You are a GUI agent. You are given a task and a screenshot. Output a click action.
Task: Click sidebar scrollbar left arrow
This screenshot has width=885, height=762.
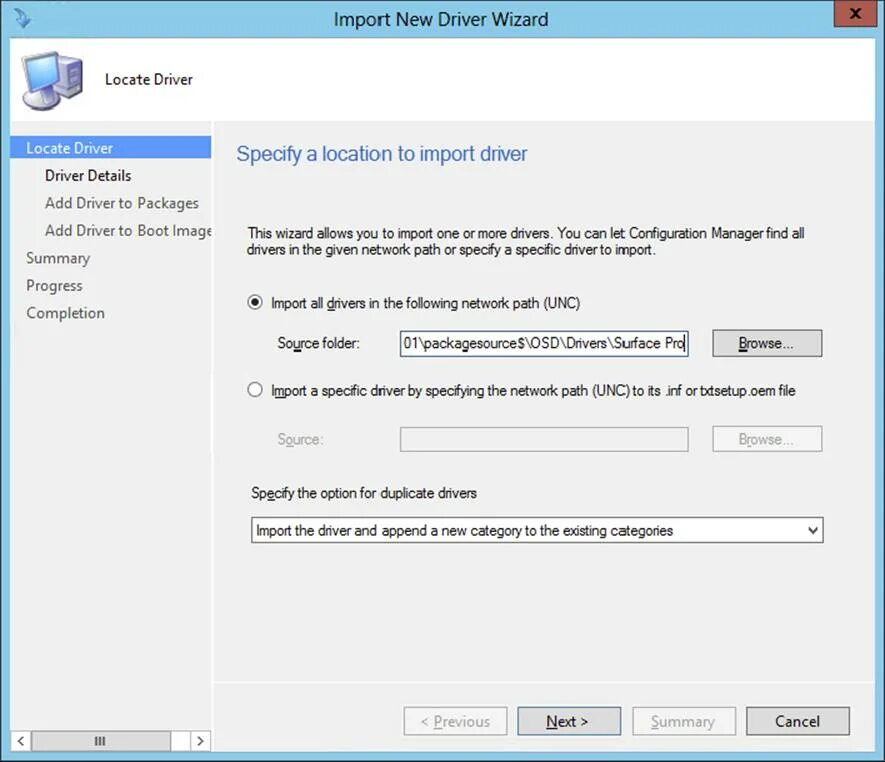coord(21,741)
